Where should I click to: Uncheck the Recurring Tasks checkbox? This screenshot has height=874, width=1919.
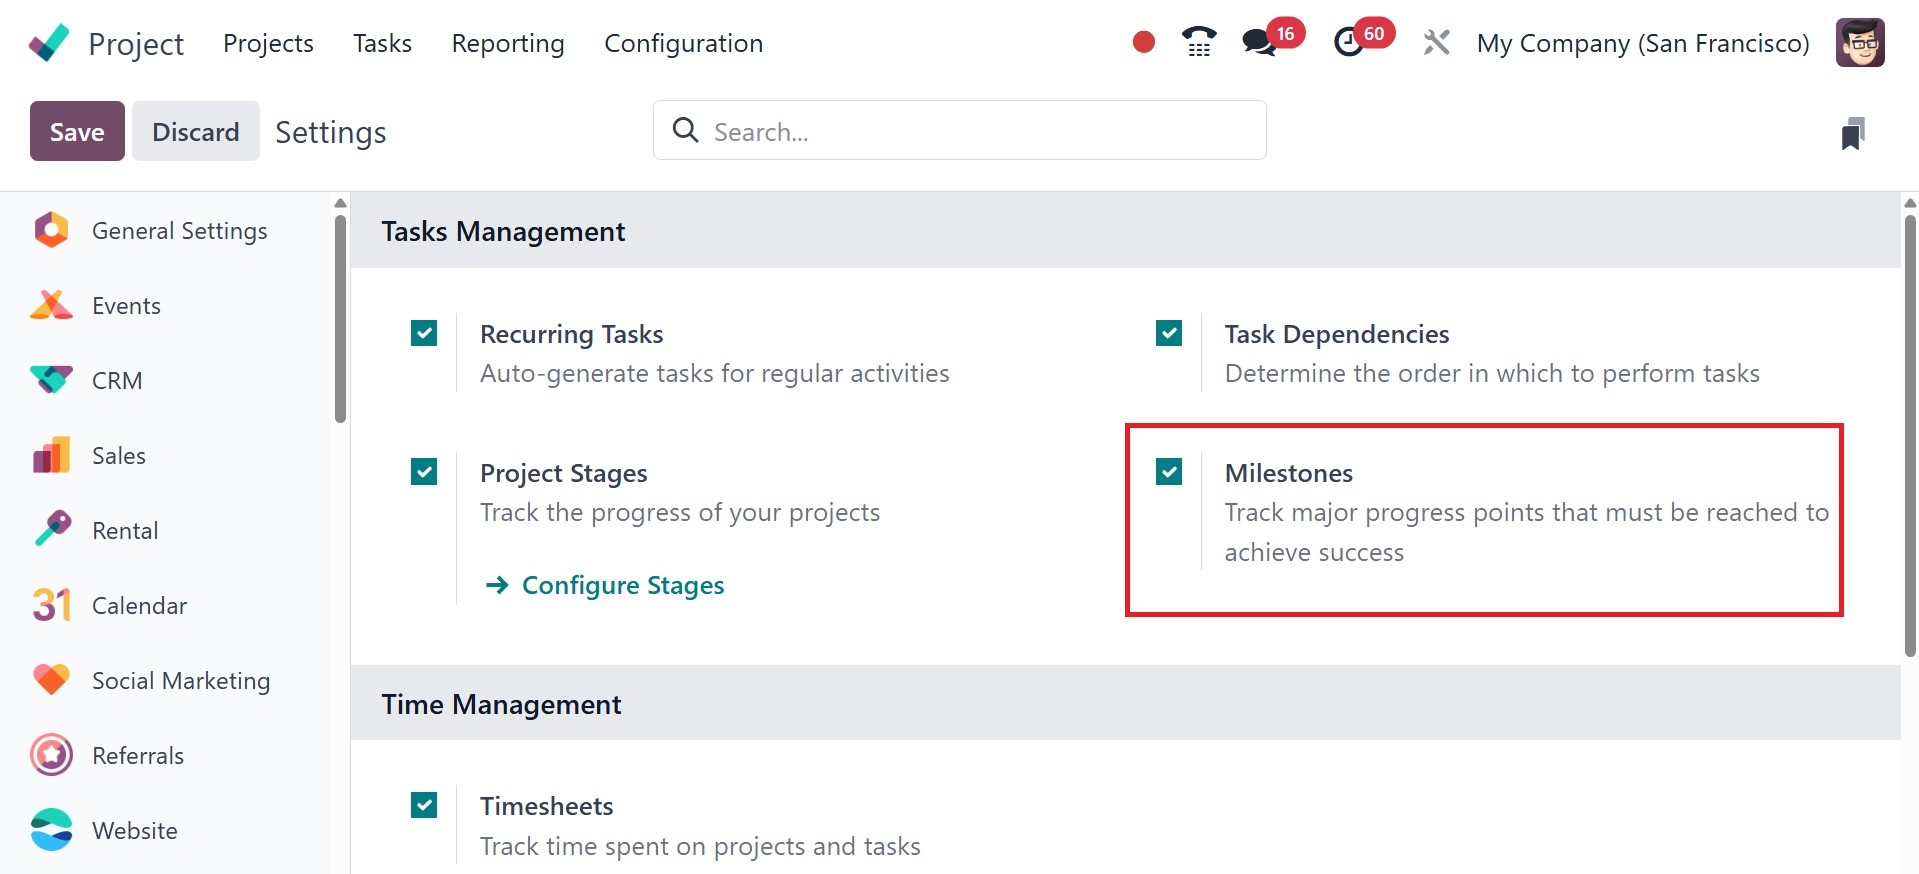pos(424,333)
